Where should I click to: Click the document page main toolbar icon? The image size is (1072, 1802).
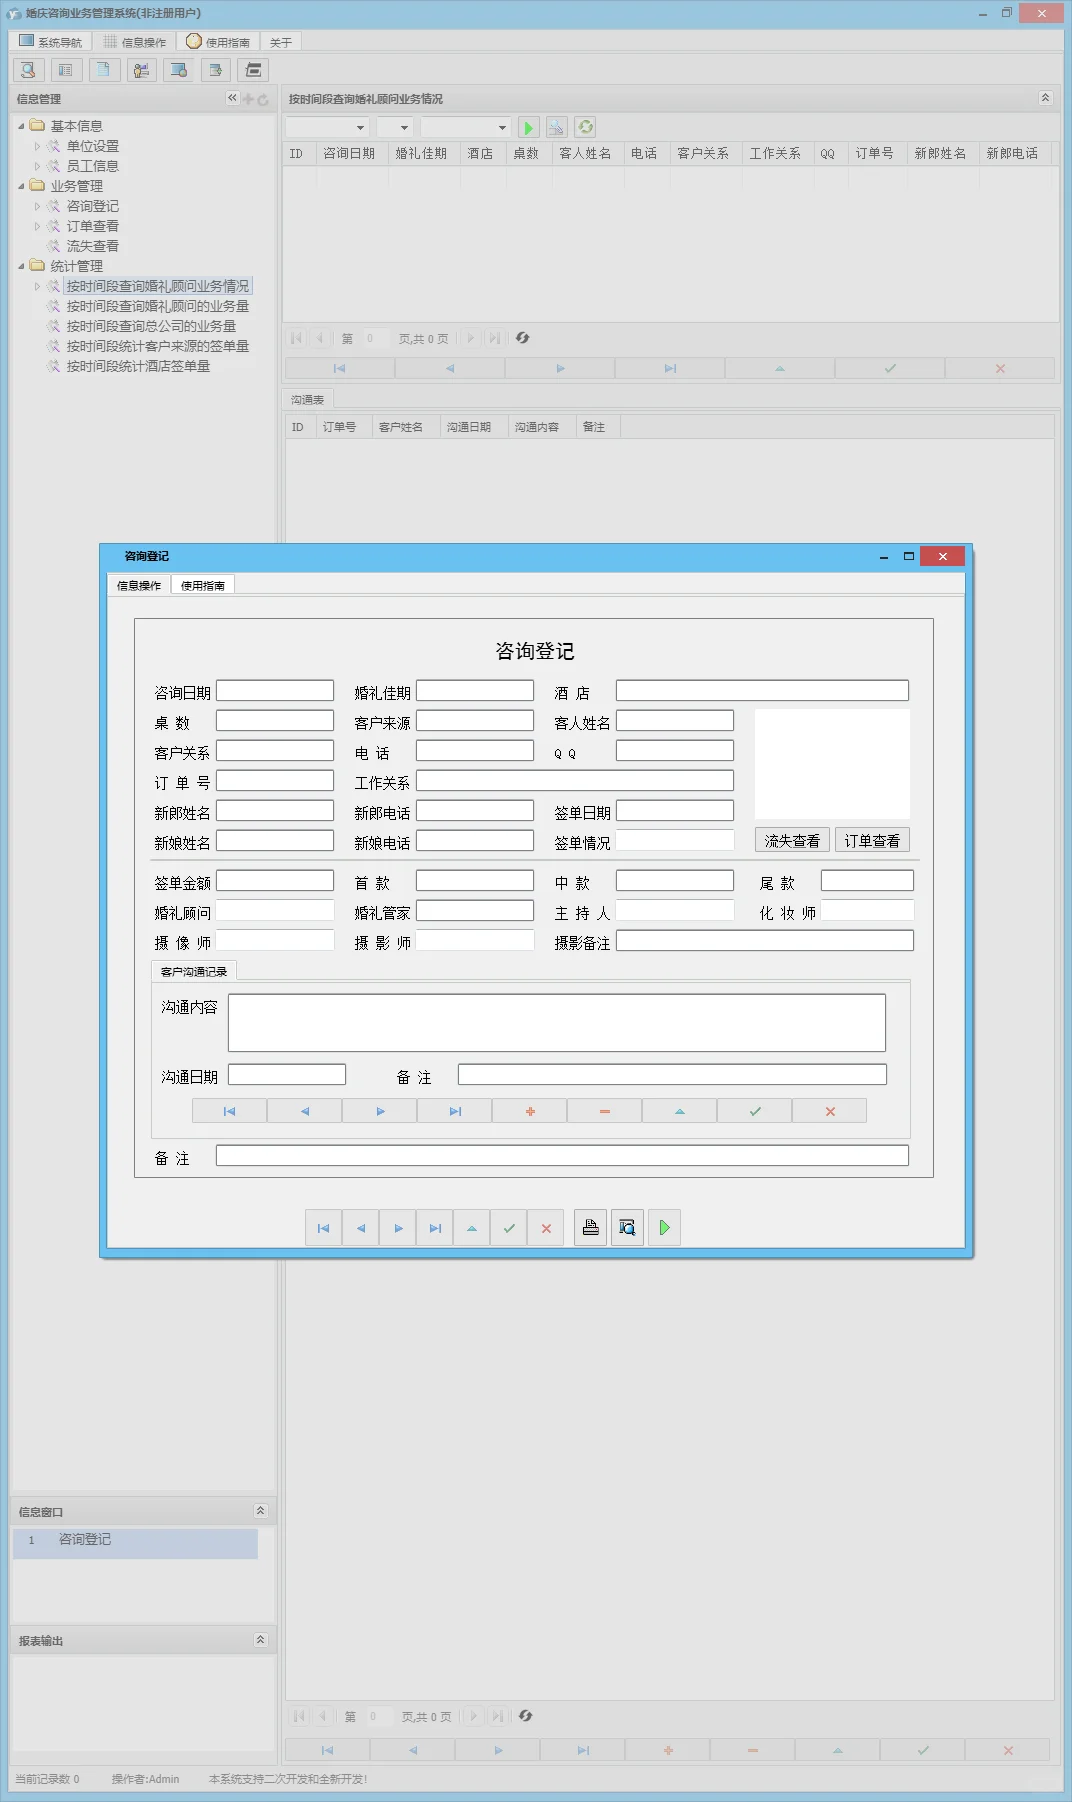(103, 70)
